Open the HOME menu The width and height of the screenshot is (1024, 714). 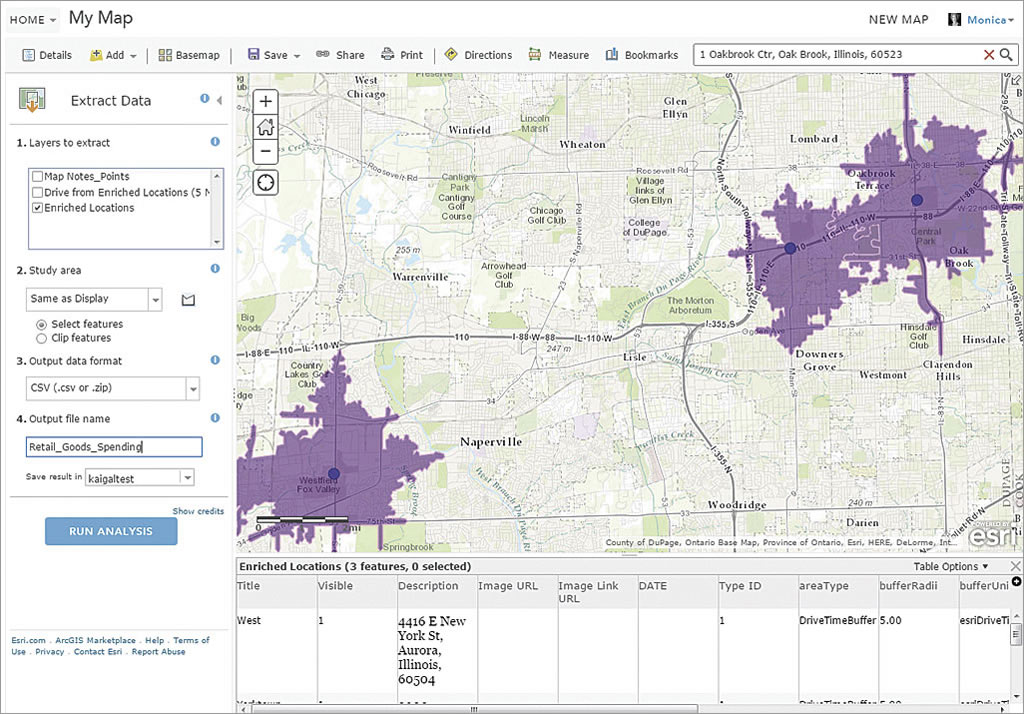click(x=33, y=20)
